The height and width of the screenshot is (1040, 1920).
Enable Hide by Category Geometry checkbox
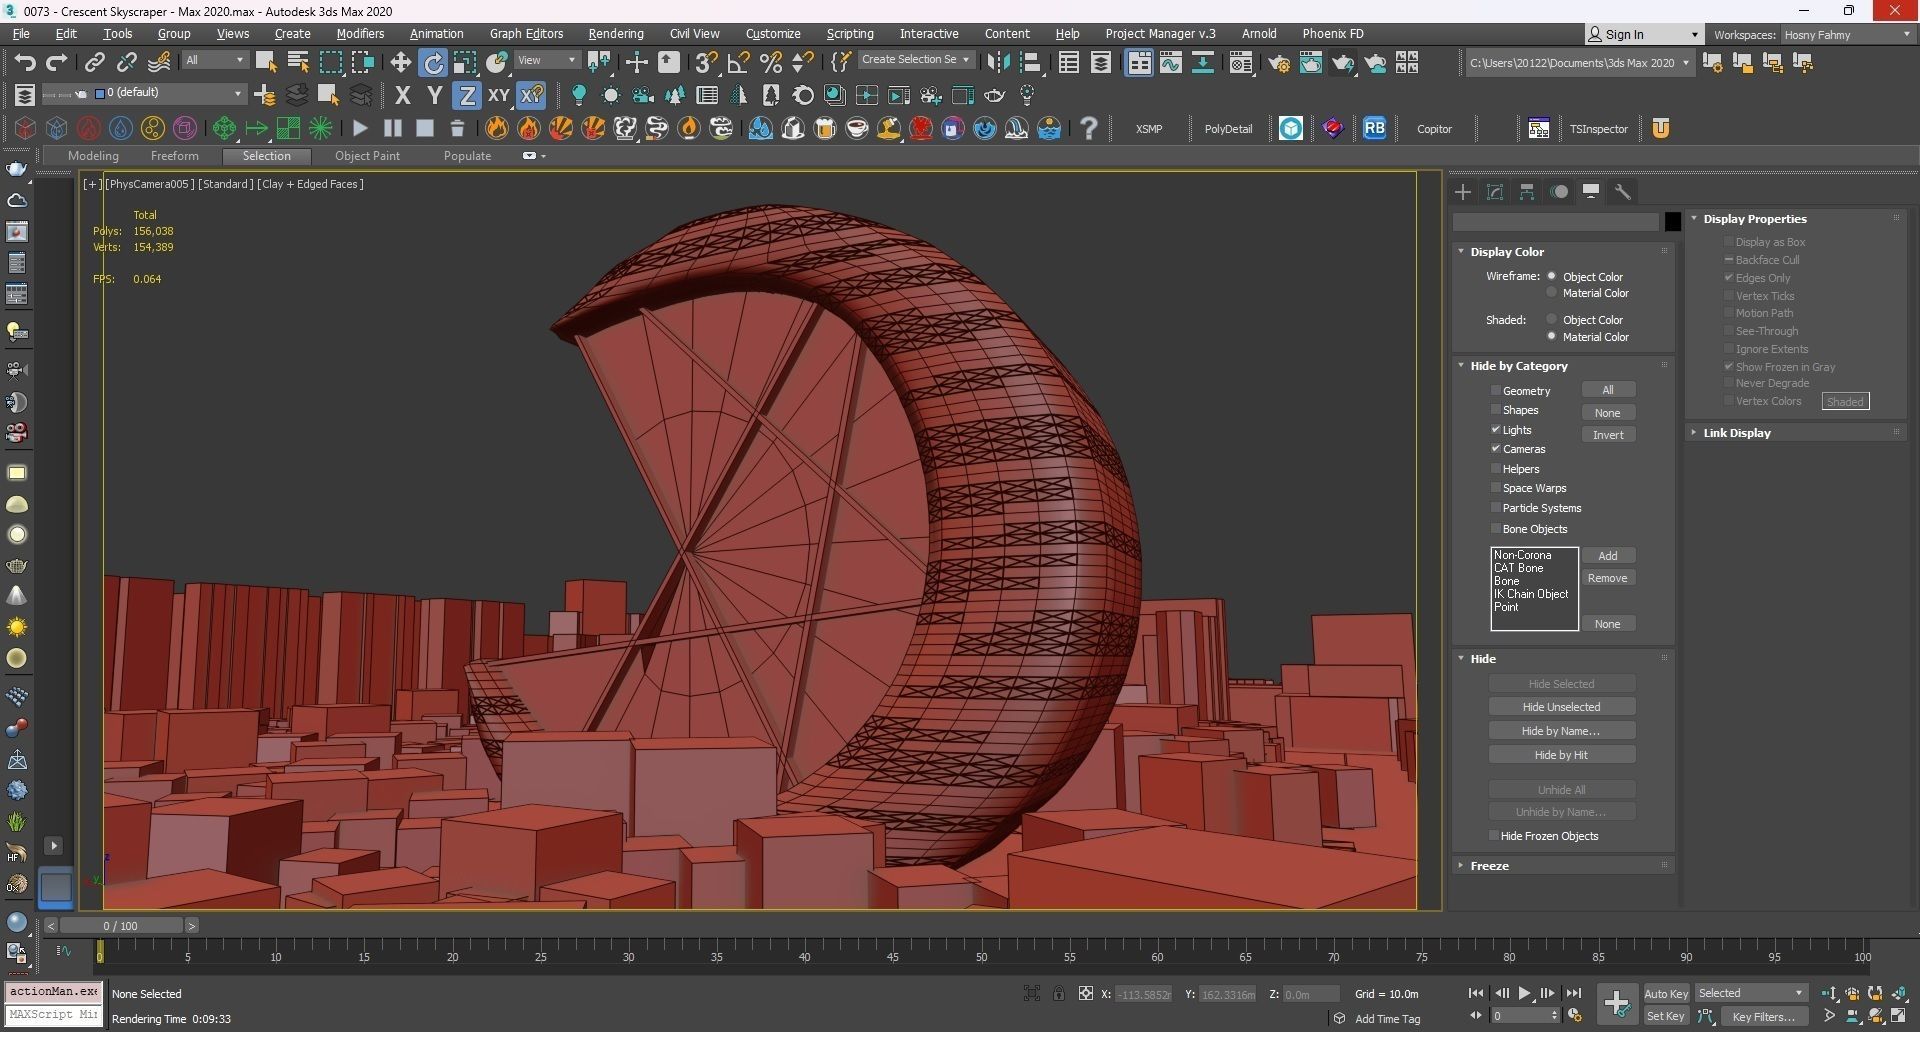point(1496,391)
